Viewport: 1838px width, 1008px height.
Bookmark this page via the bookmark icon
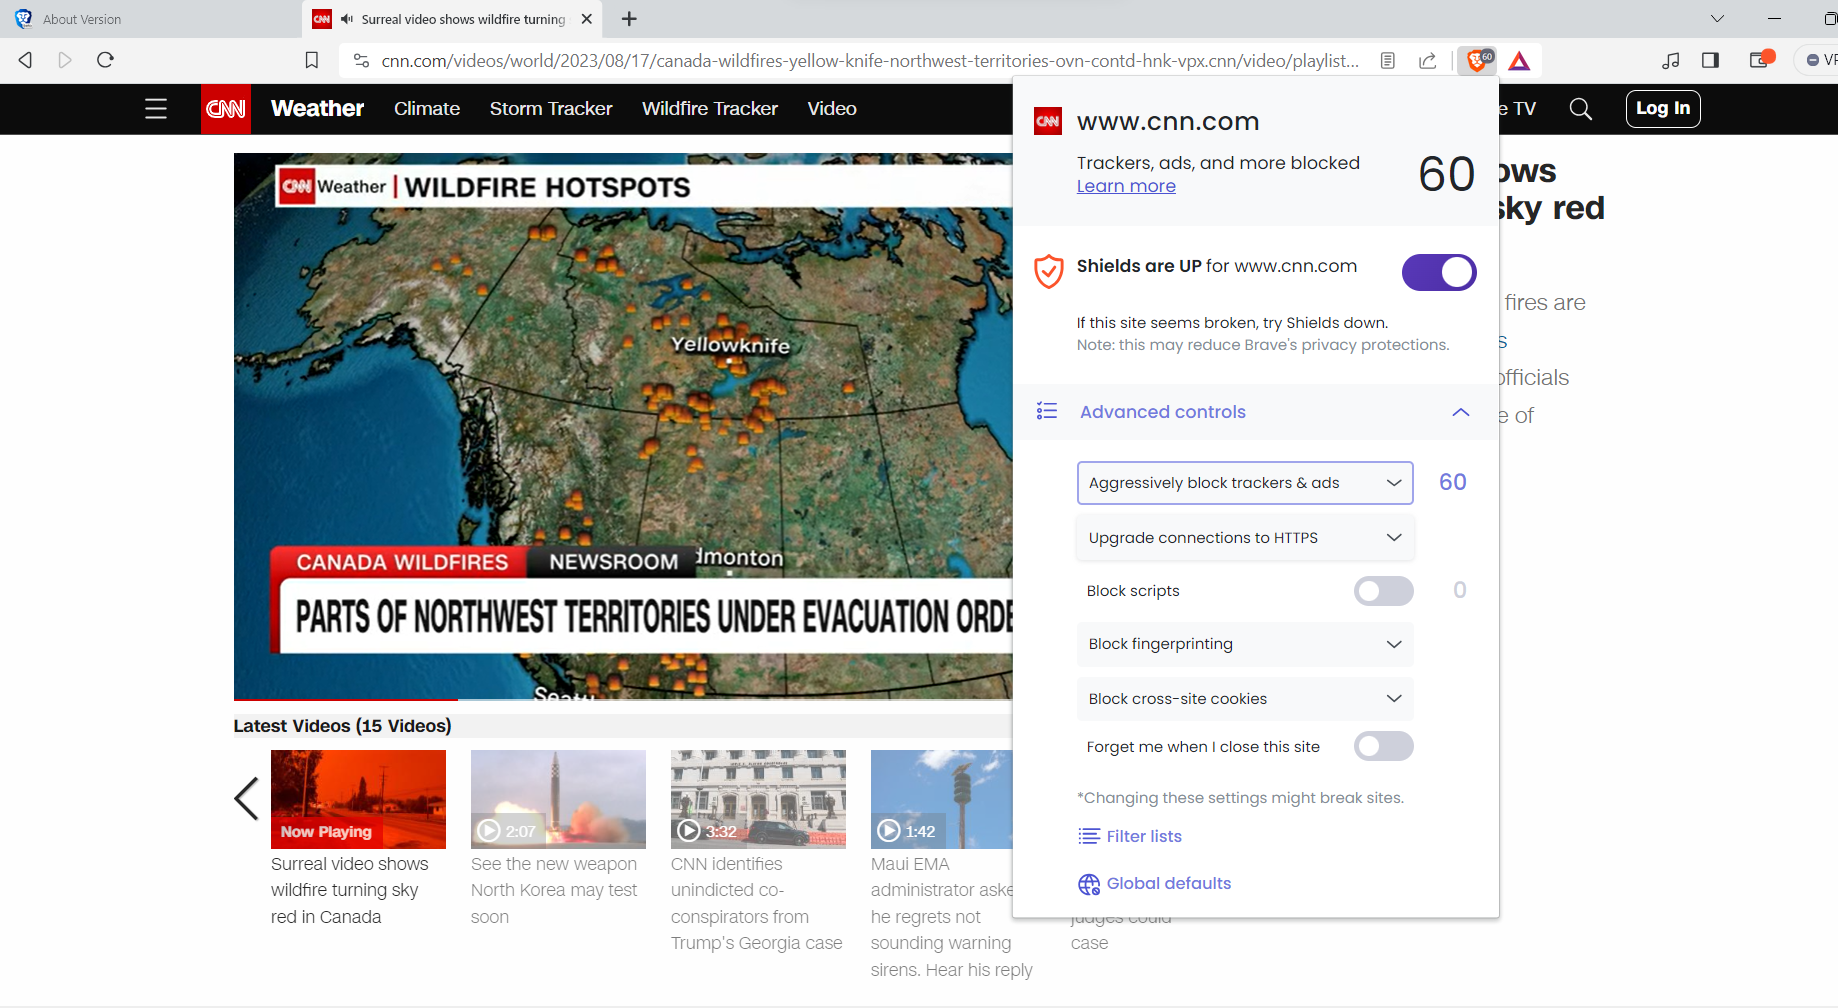click(311, 60)
